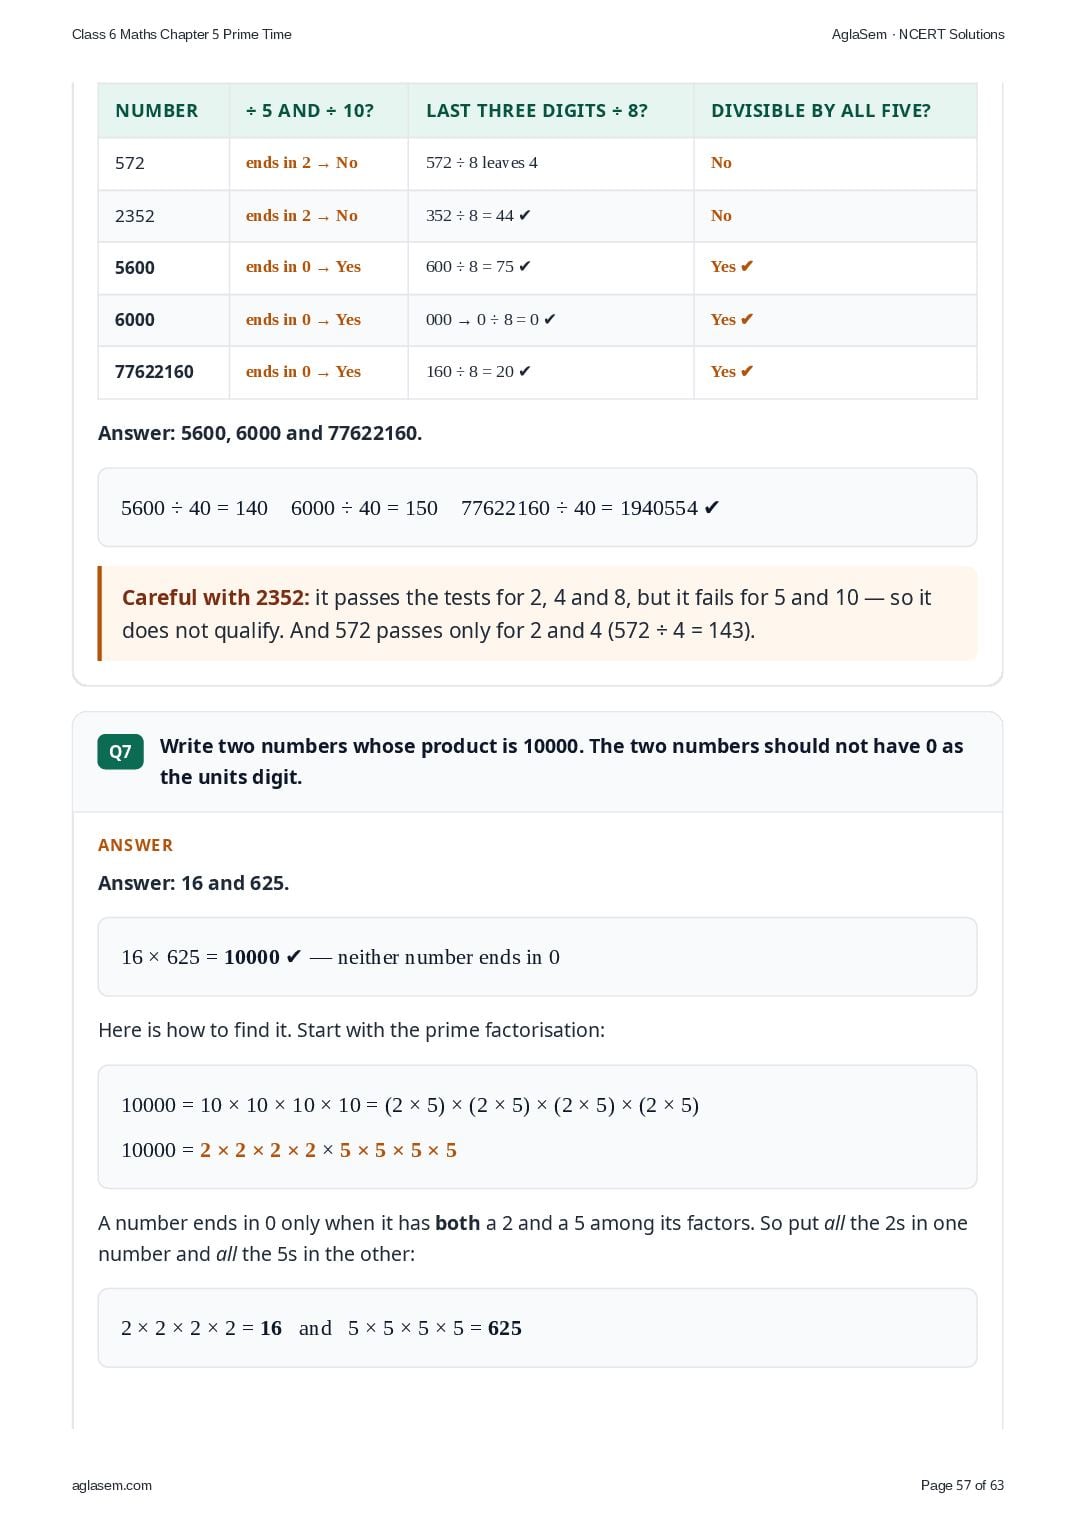Click the Page 57 of 63 indicator
1076x1522 pixels.
962,1485
